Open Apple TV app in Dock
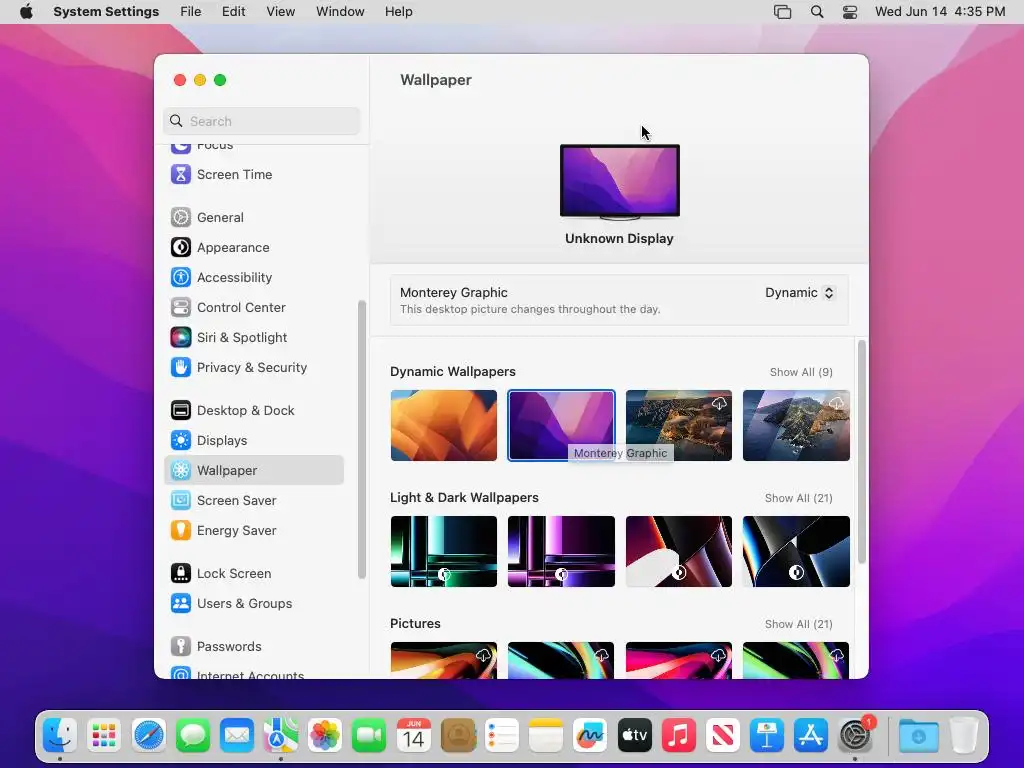 [634, 735]
